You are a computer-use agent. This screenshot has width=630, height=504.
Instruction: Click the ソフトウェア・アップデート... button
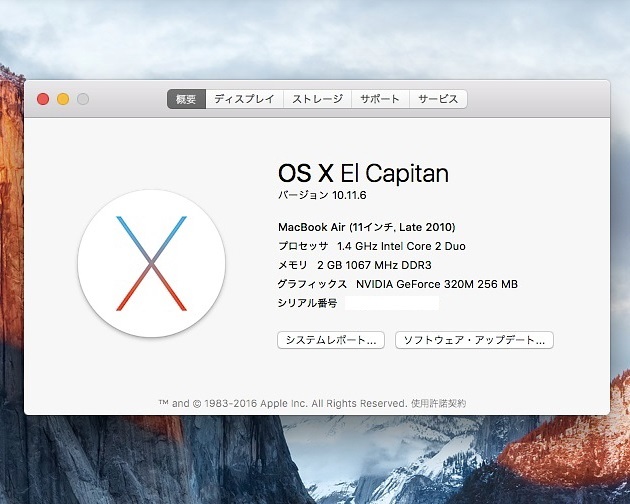(x=474, y=340)
